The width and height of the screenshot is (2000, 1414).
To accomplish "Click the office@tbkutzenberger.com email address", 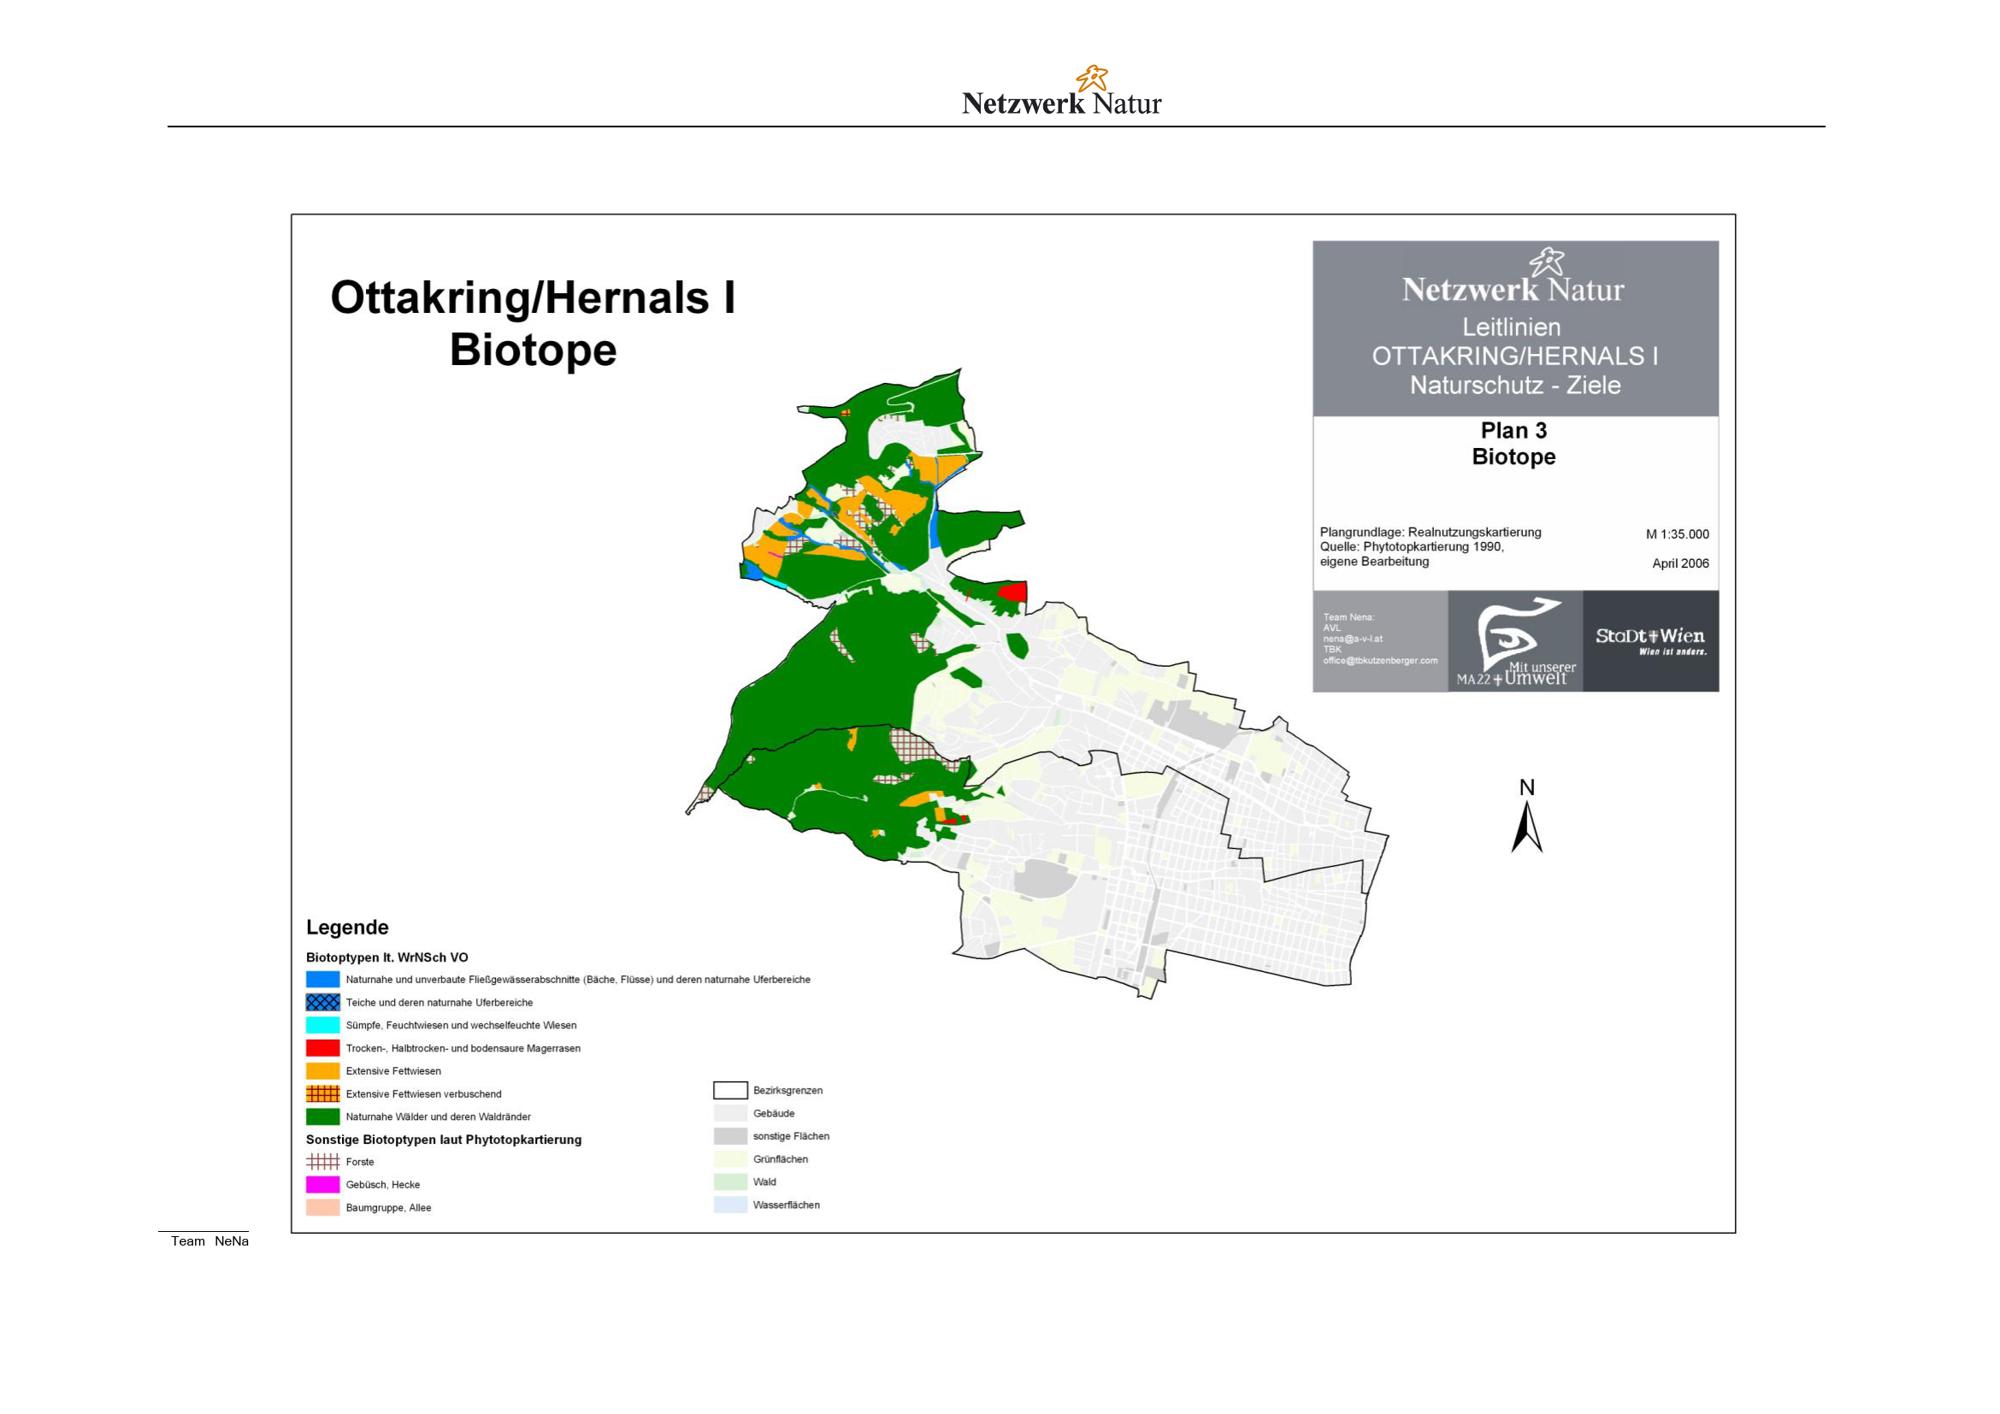I will coord(1380,661).
